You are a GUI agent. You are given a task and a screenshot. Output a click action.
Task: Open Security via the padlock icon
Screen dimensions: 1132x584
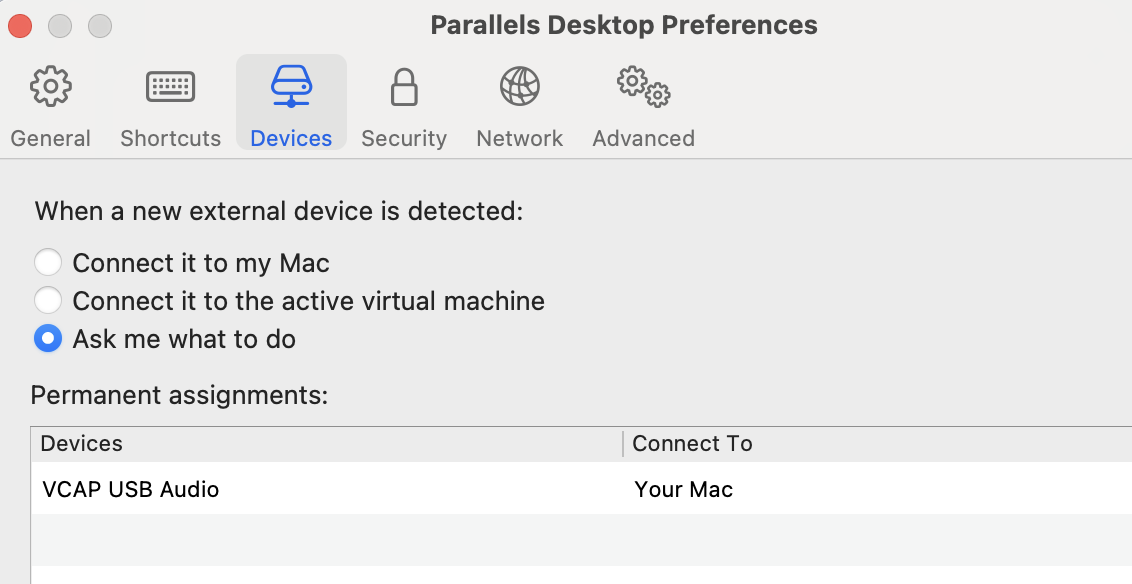[x=404, y=87]
